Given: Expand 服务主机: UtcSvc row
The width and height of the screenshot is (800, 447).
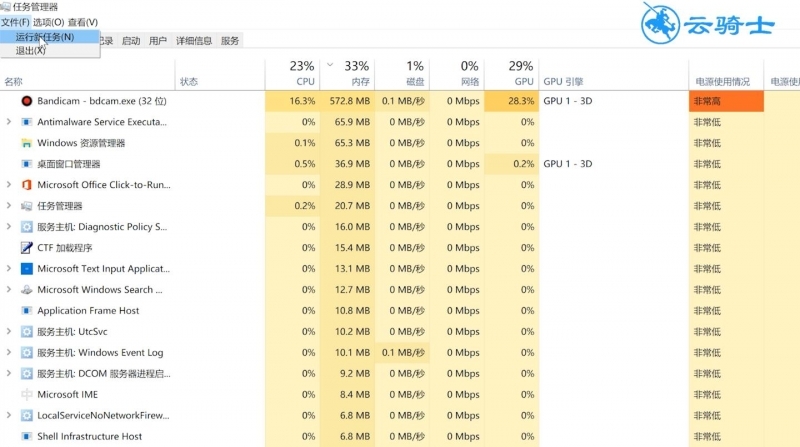Looking at the screenshot, I should [9, 331].
